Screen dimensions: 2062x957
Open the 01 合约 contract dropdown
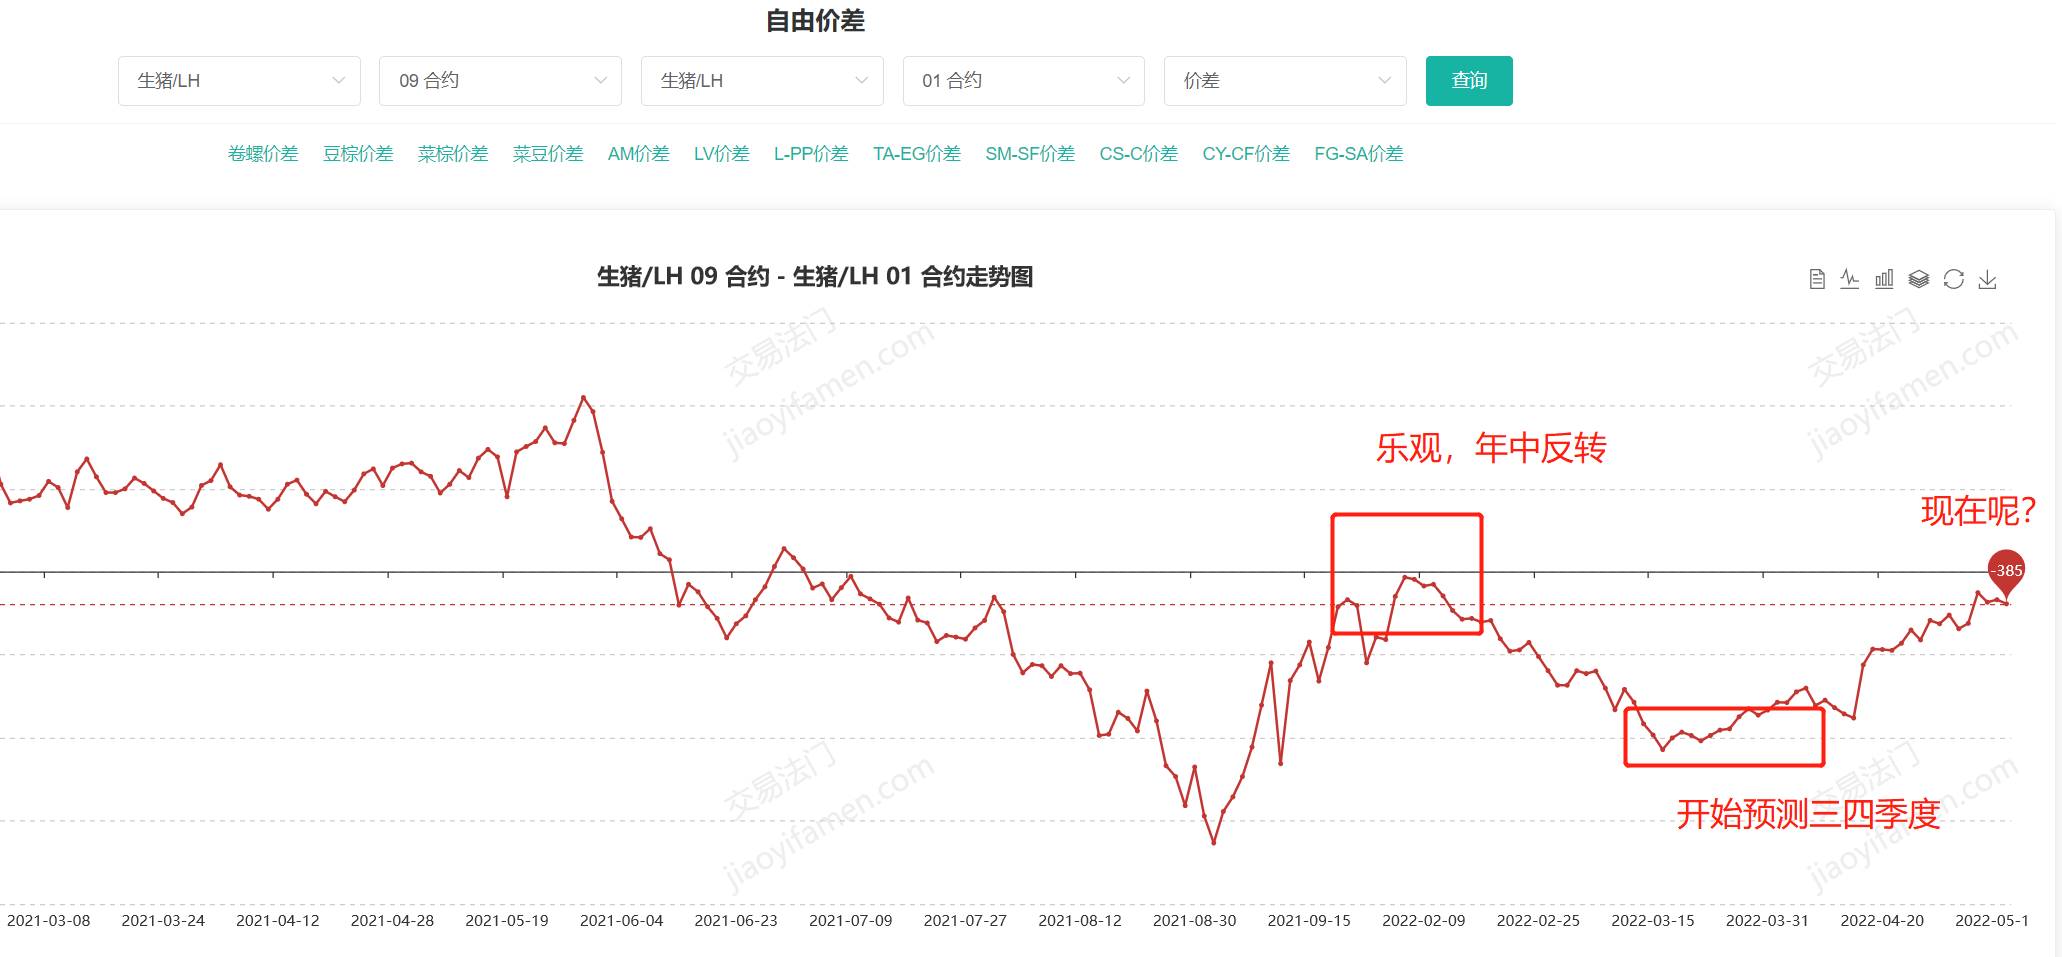(1023, 81)
